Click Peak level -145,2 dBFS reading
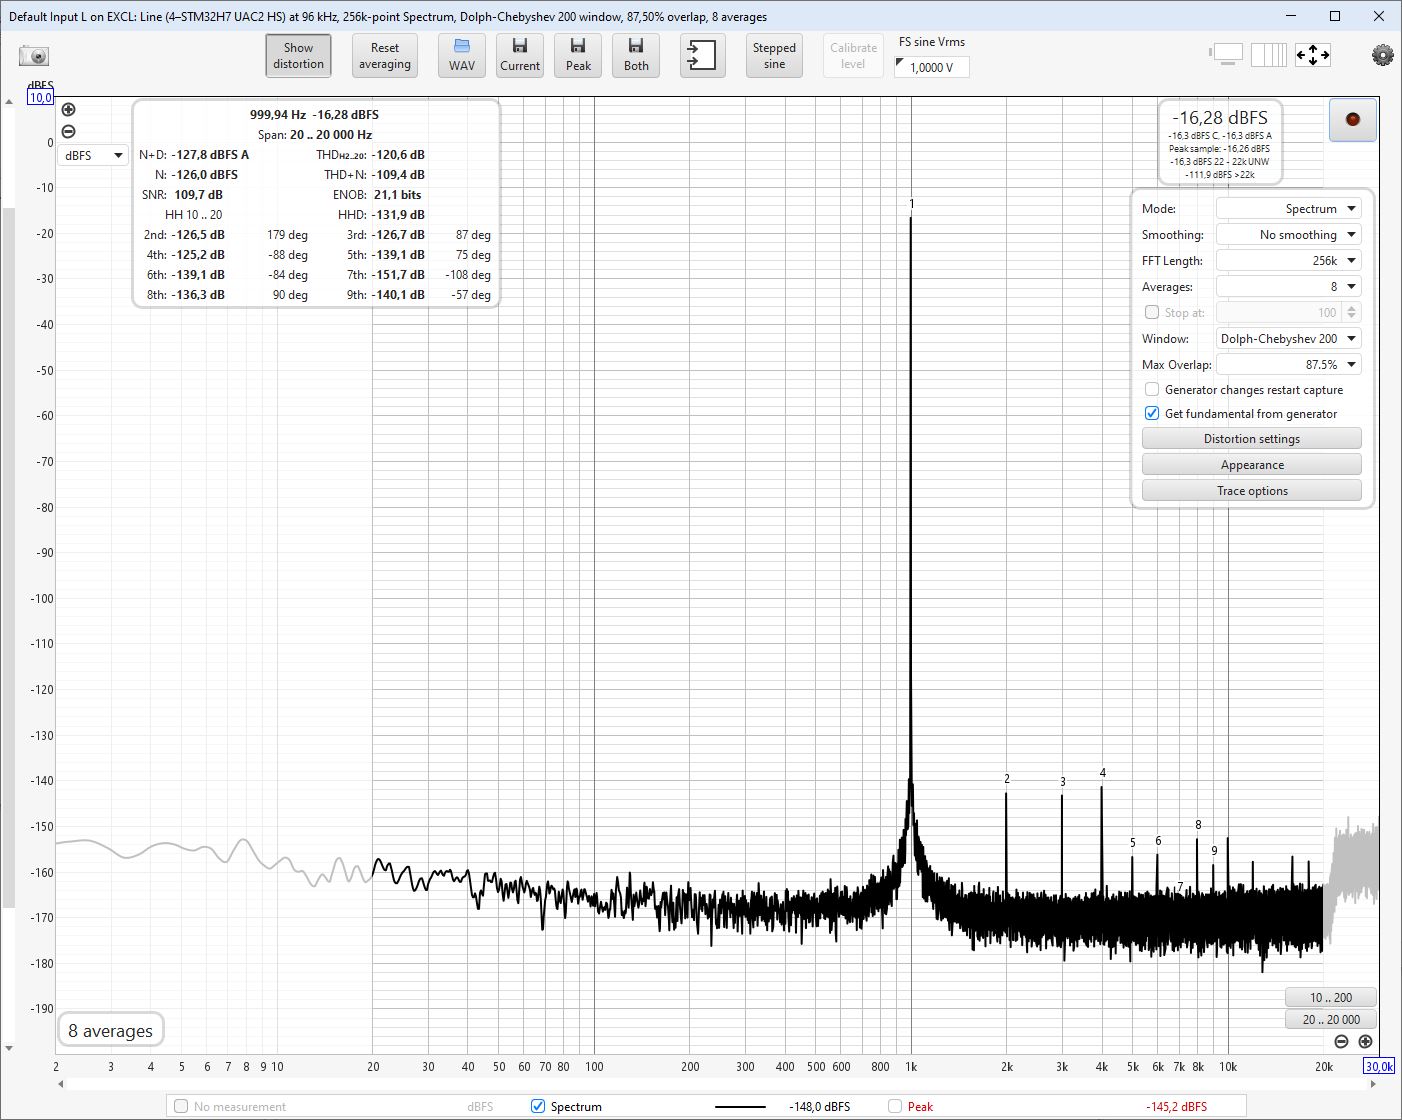1402x1120 pixels. coord(1176,1107)
